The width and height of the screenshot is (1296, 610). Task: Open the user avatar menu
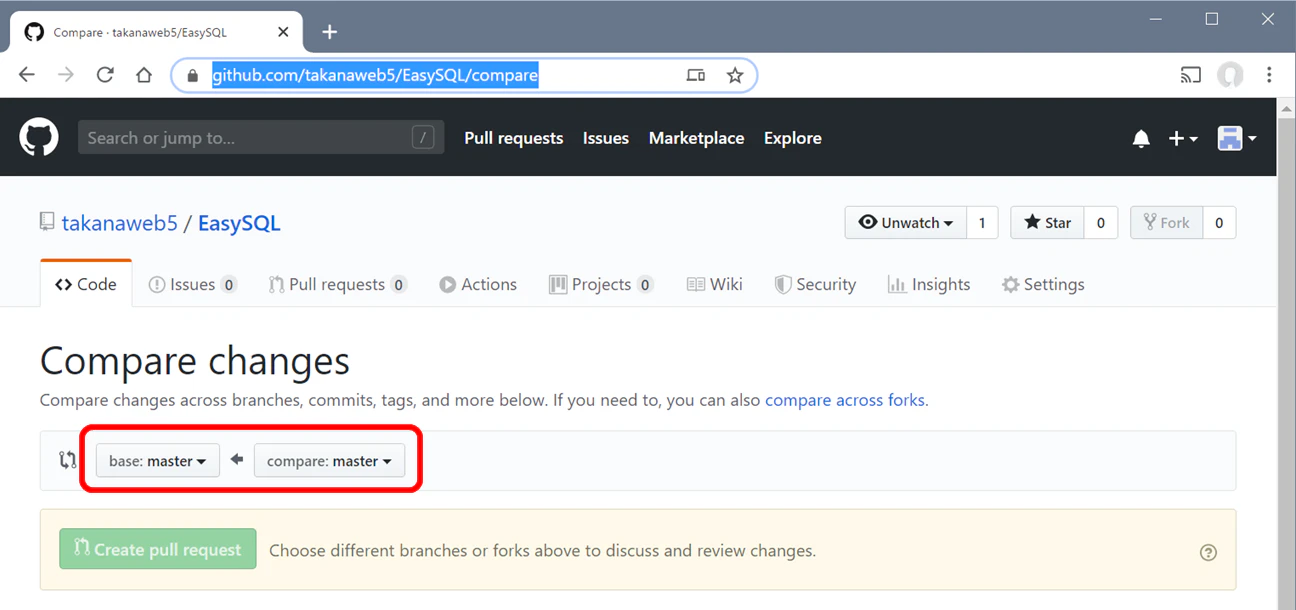tap(1237, 139)
